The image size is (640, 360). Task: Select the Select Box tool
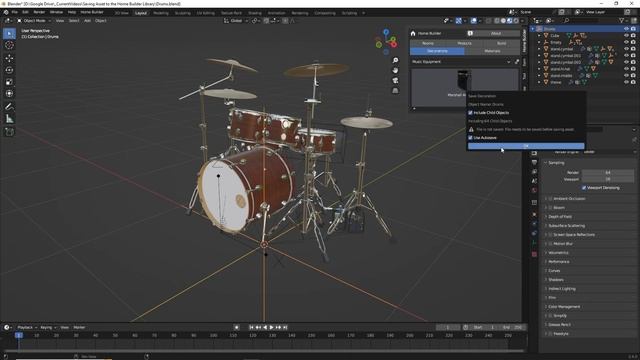pyautogui.click(x=9, y=33)
